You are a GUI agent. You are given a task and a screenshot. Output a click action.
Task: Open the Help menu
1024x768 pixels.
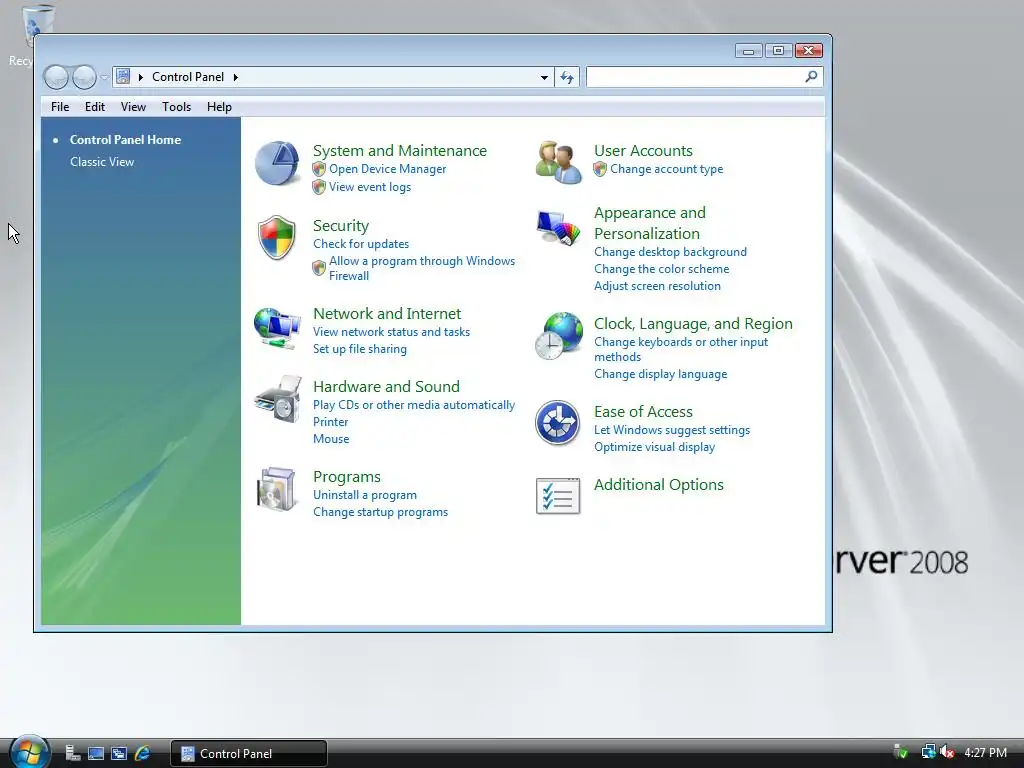(219, 106)
